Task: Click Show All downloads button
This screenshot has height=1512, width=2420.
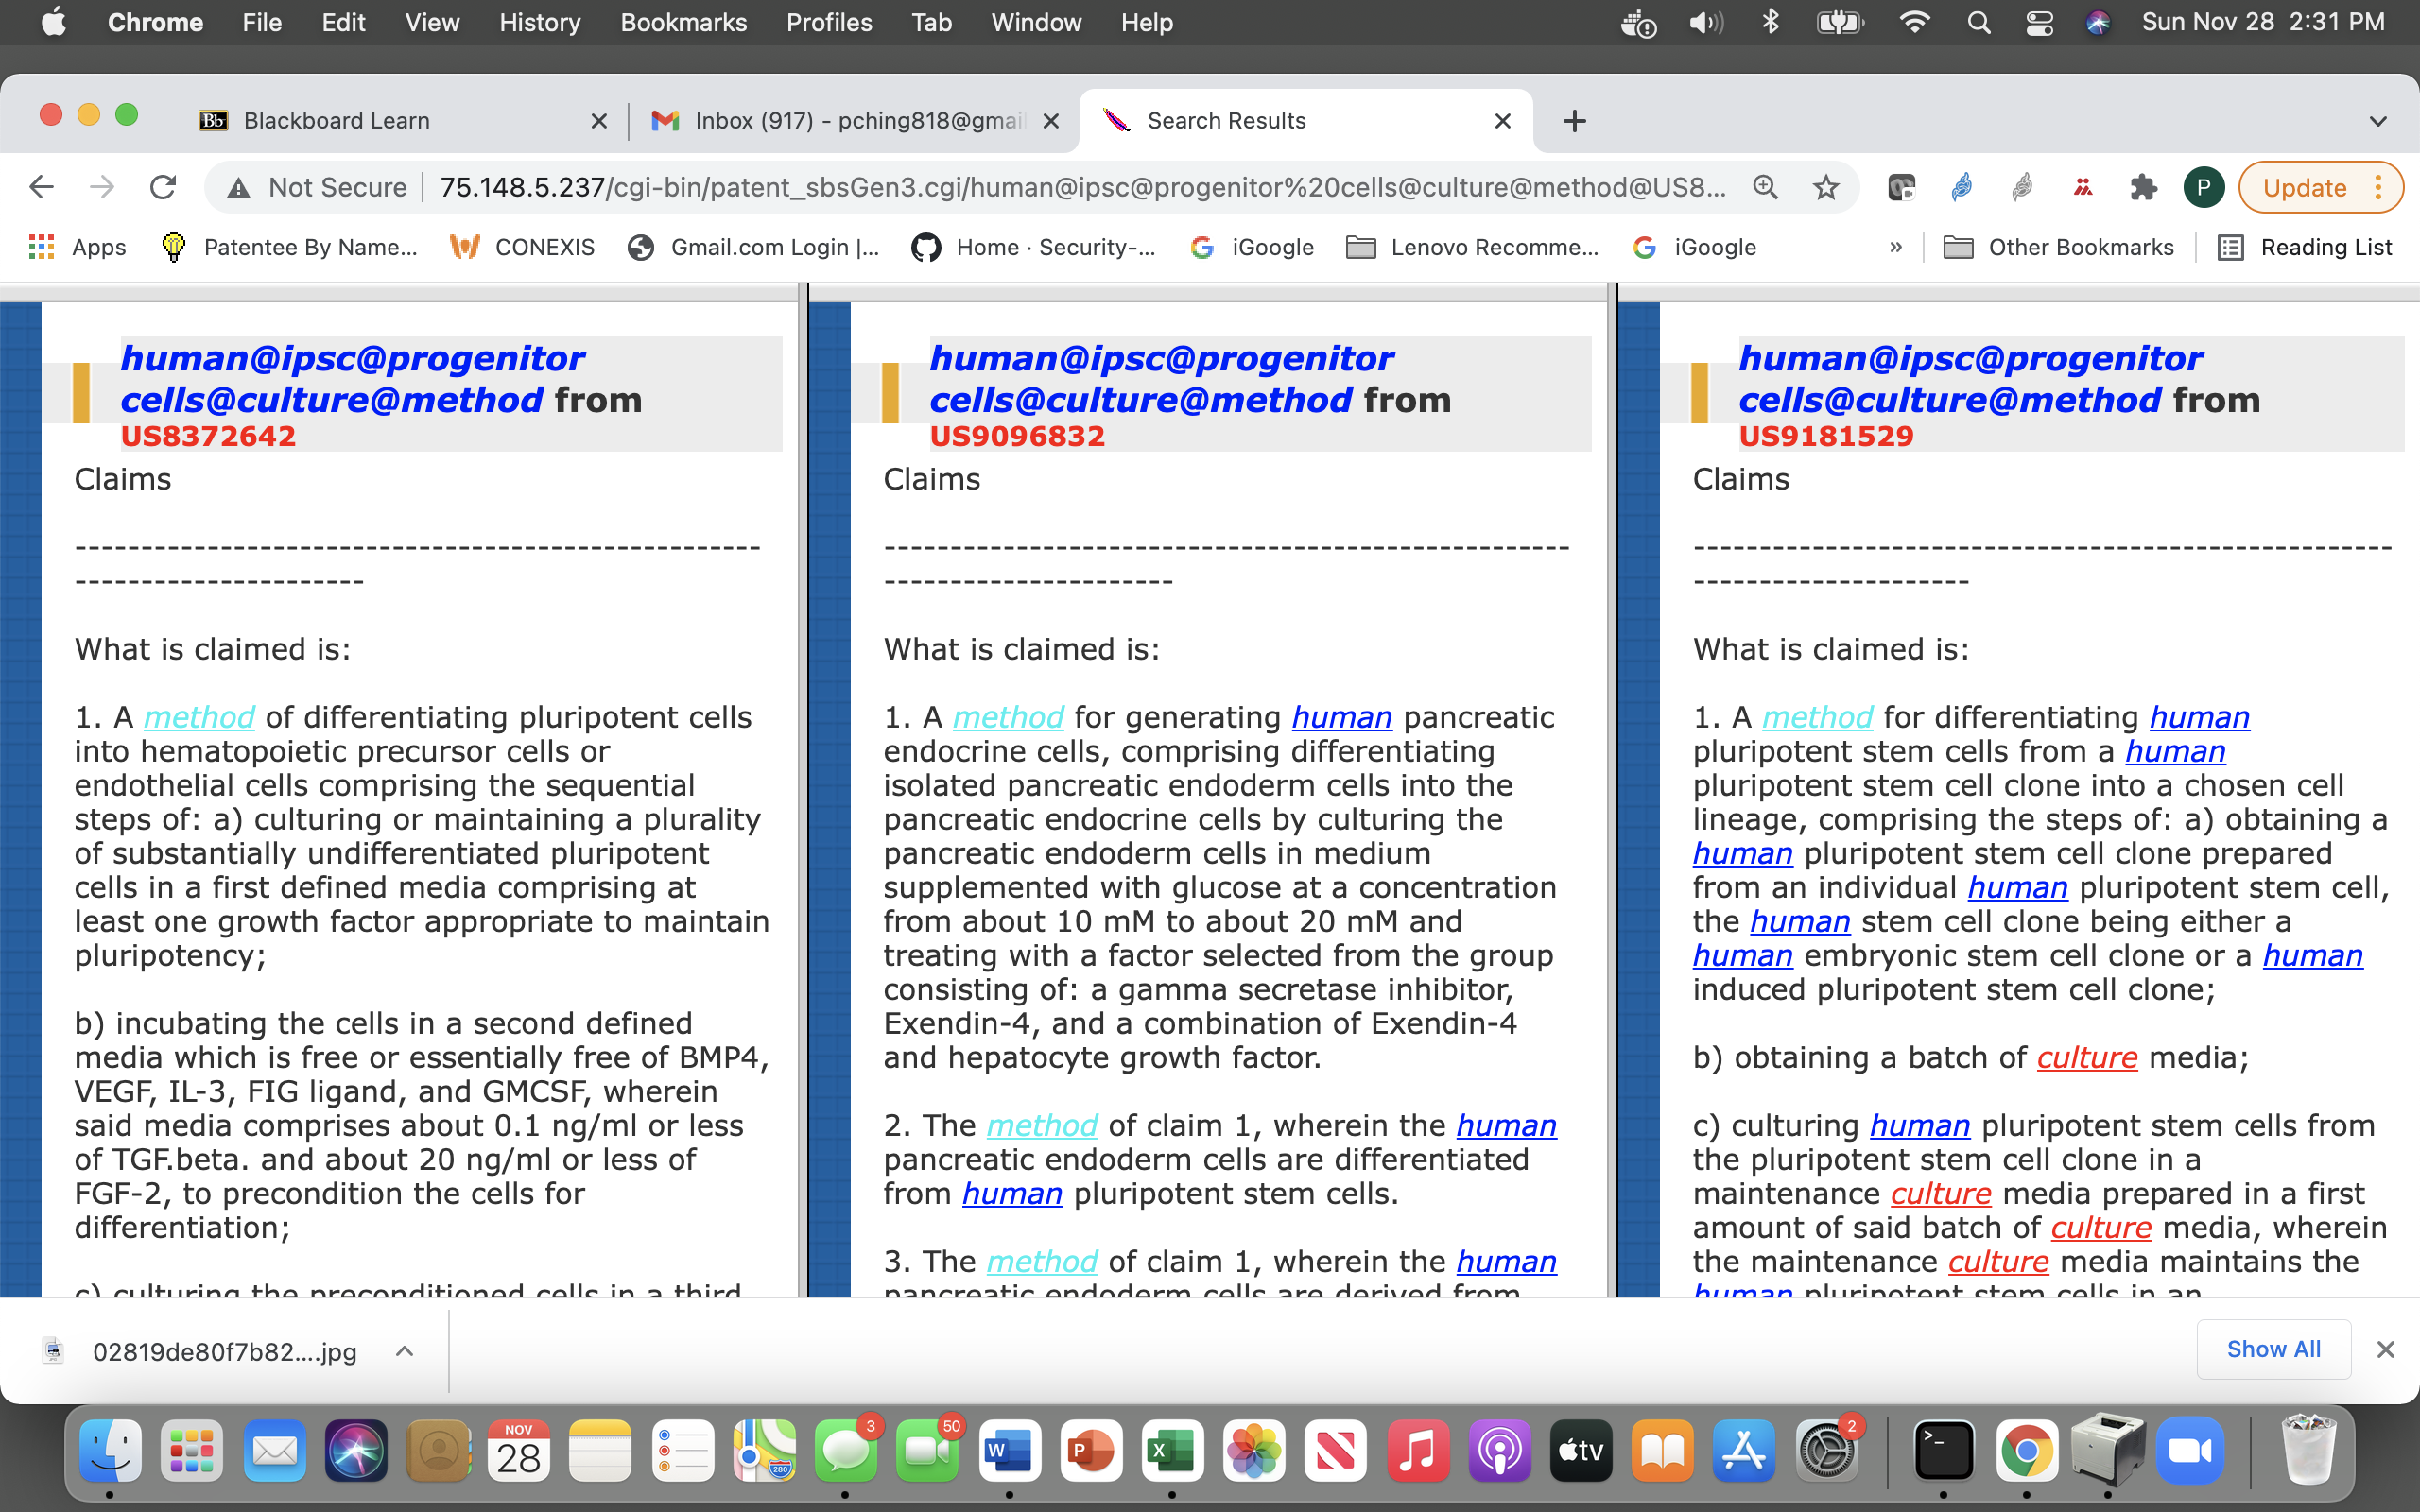Action: [x=2273, y=1349]
